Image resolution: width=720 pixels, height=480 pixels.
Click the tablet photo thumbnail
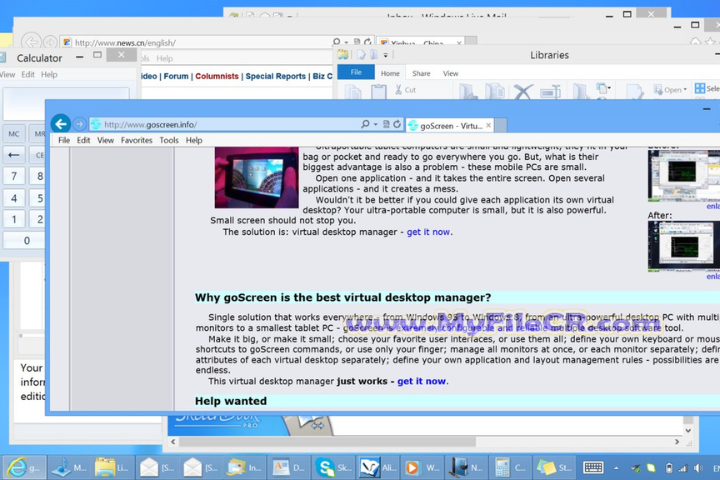click(256, 177)
